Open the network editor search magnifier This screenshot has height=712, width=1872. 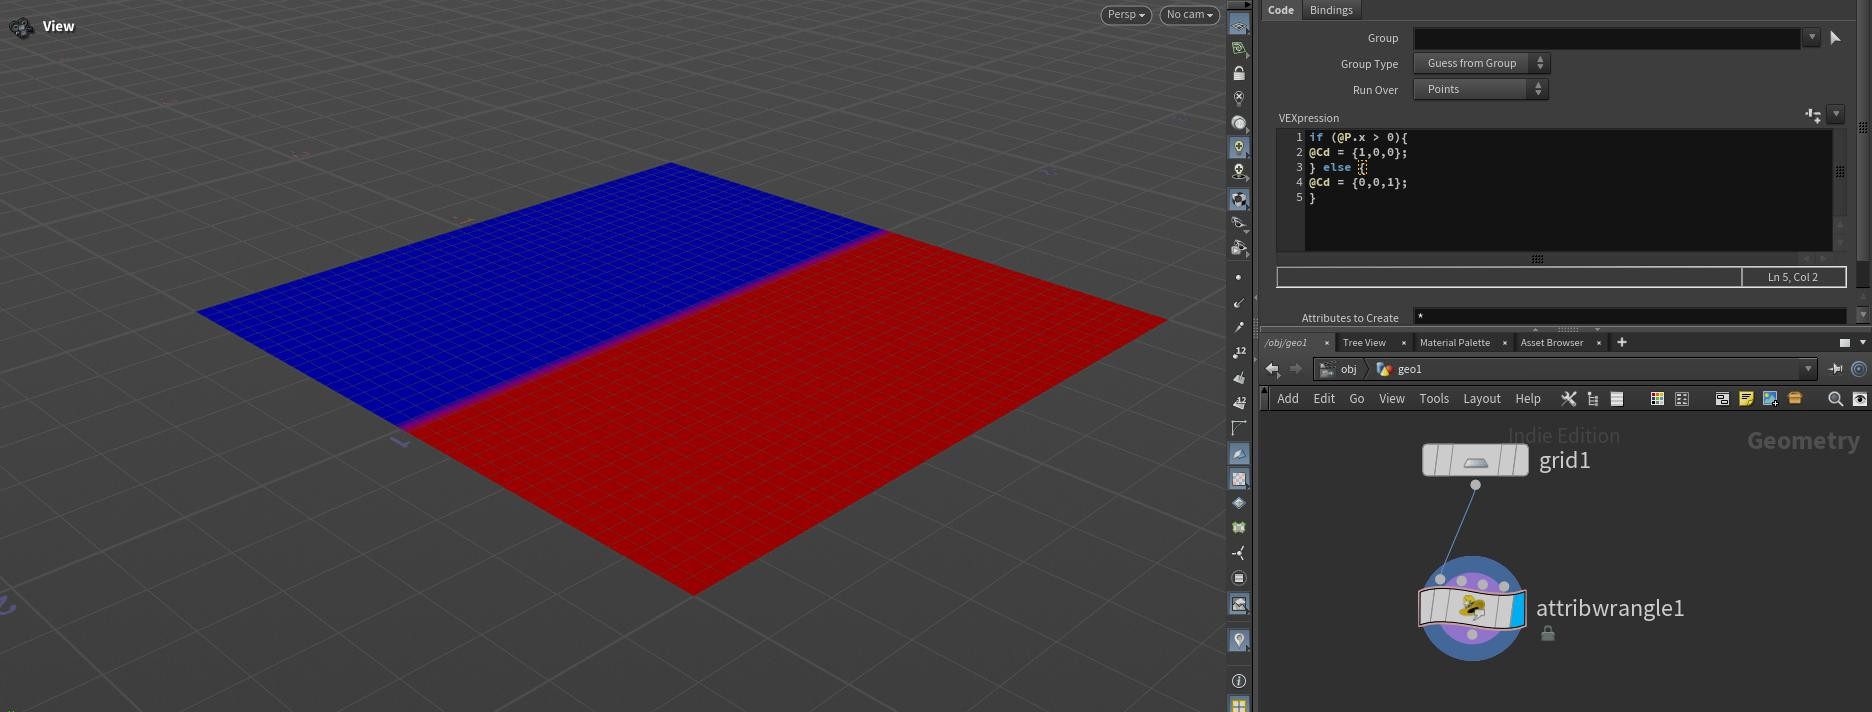[1835, 399]
